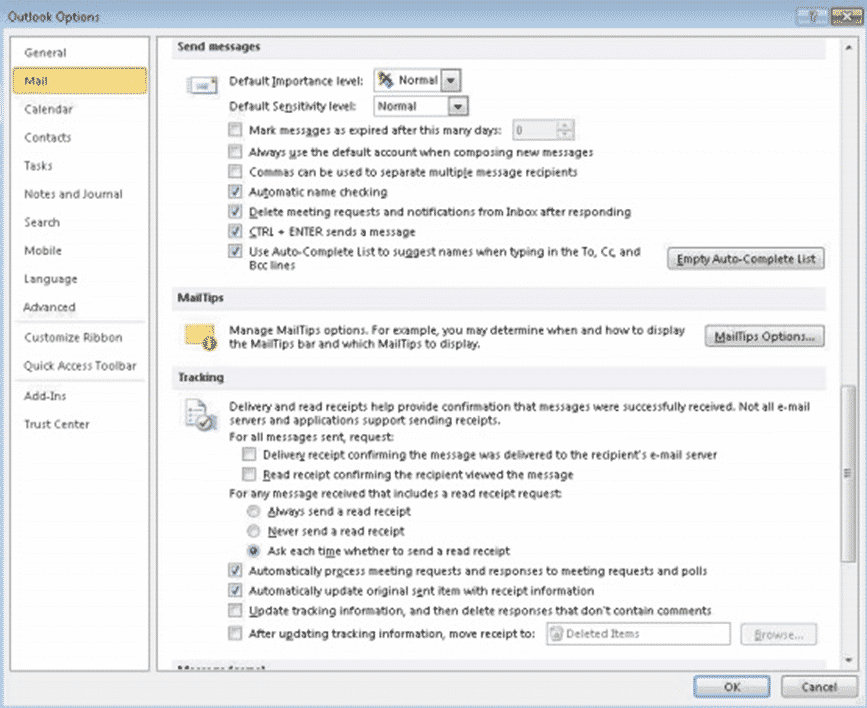Click the MailTips yellow note icon
The height and width of the screenshot is (708, 867).
point(201,336)
